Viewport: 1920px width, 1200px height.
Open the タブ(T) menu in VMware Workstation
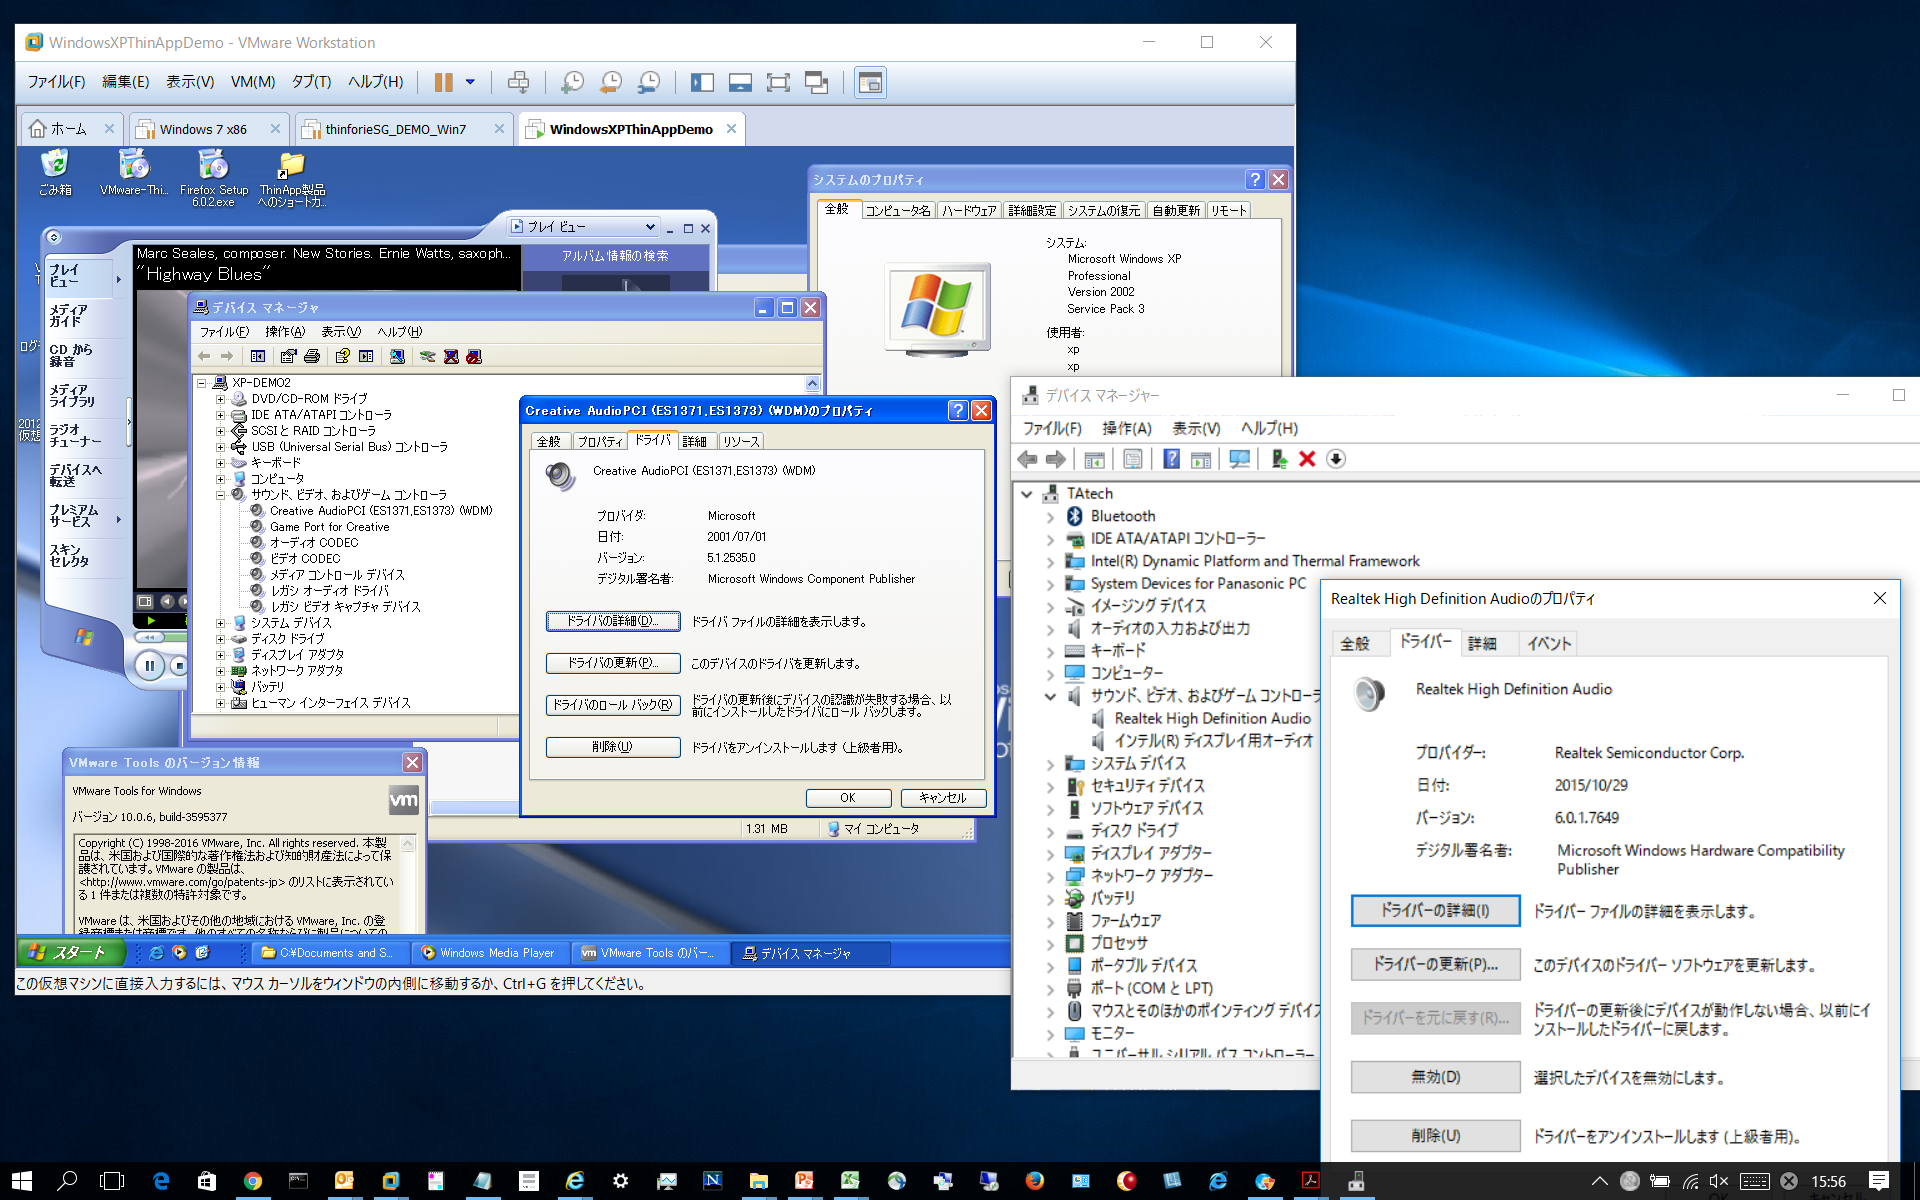(x=311, y=82)
